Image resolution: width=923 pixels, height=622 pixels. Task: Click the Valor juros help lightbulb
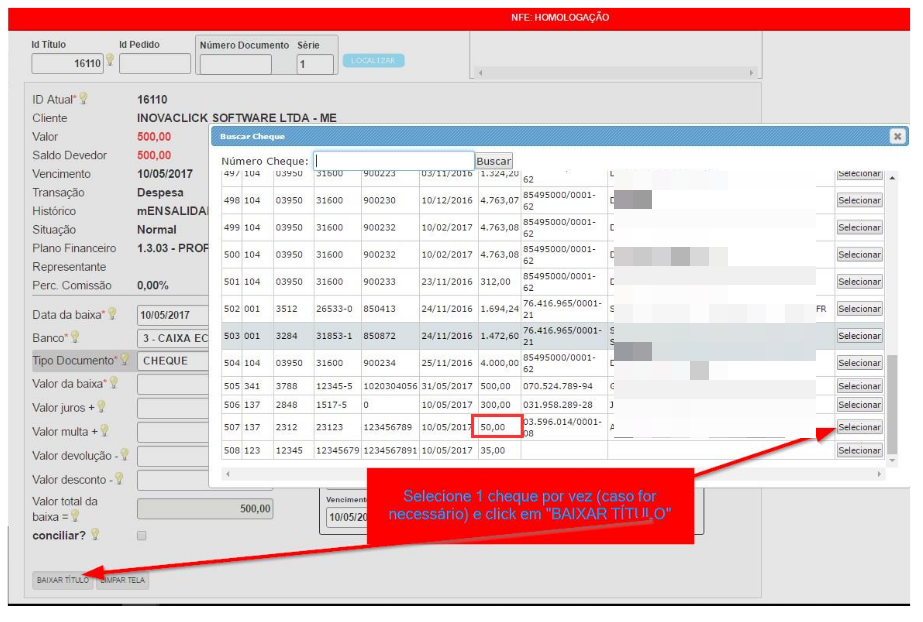tap(100, 407)
